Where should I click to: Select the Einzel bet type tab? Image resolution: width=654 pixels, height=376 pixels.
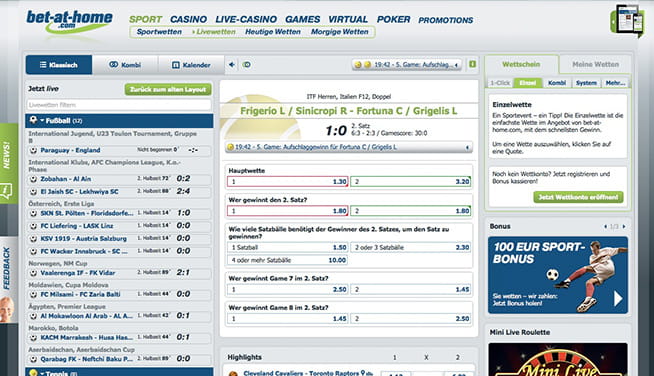coord(528,83)
